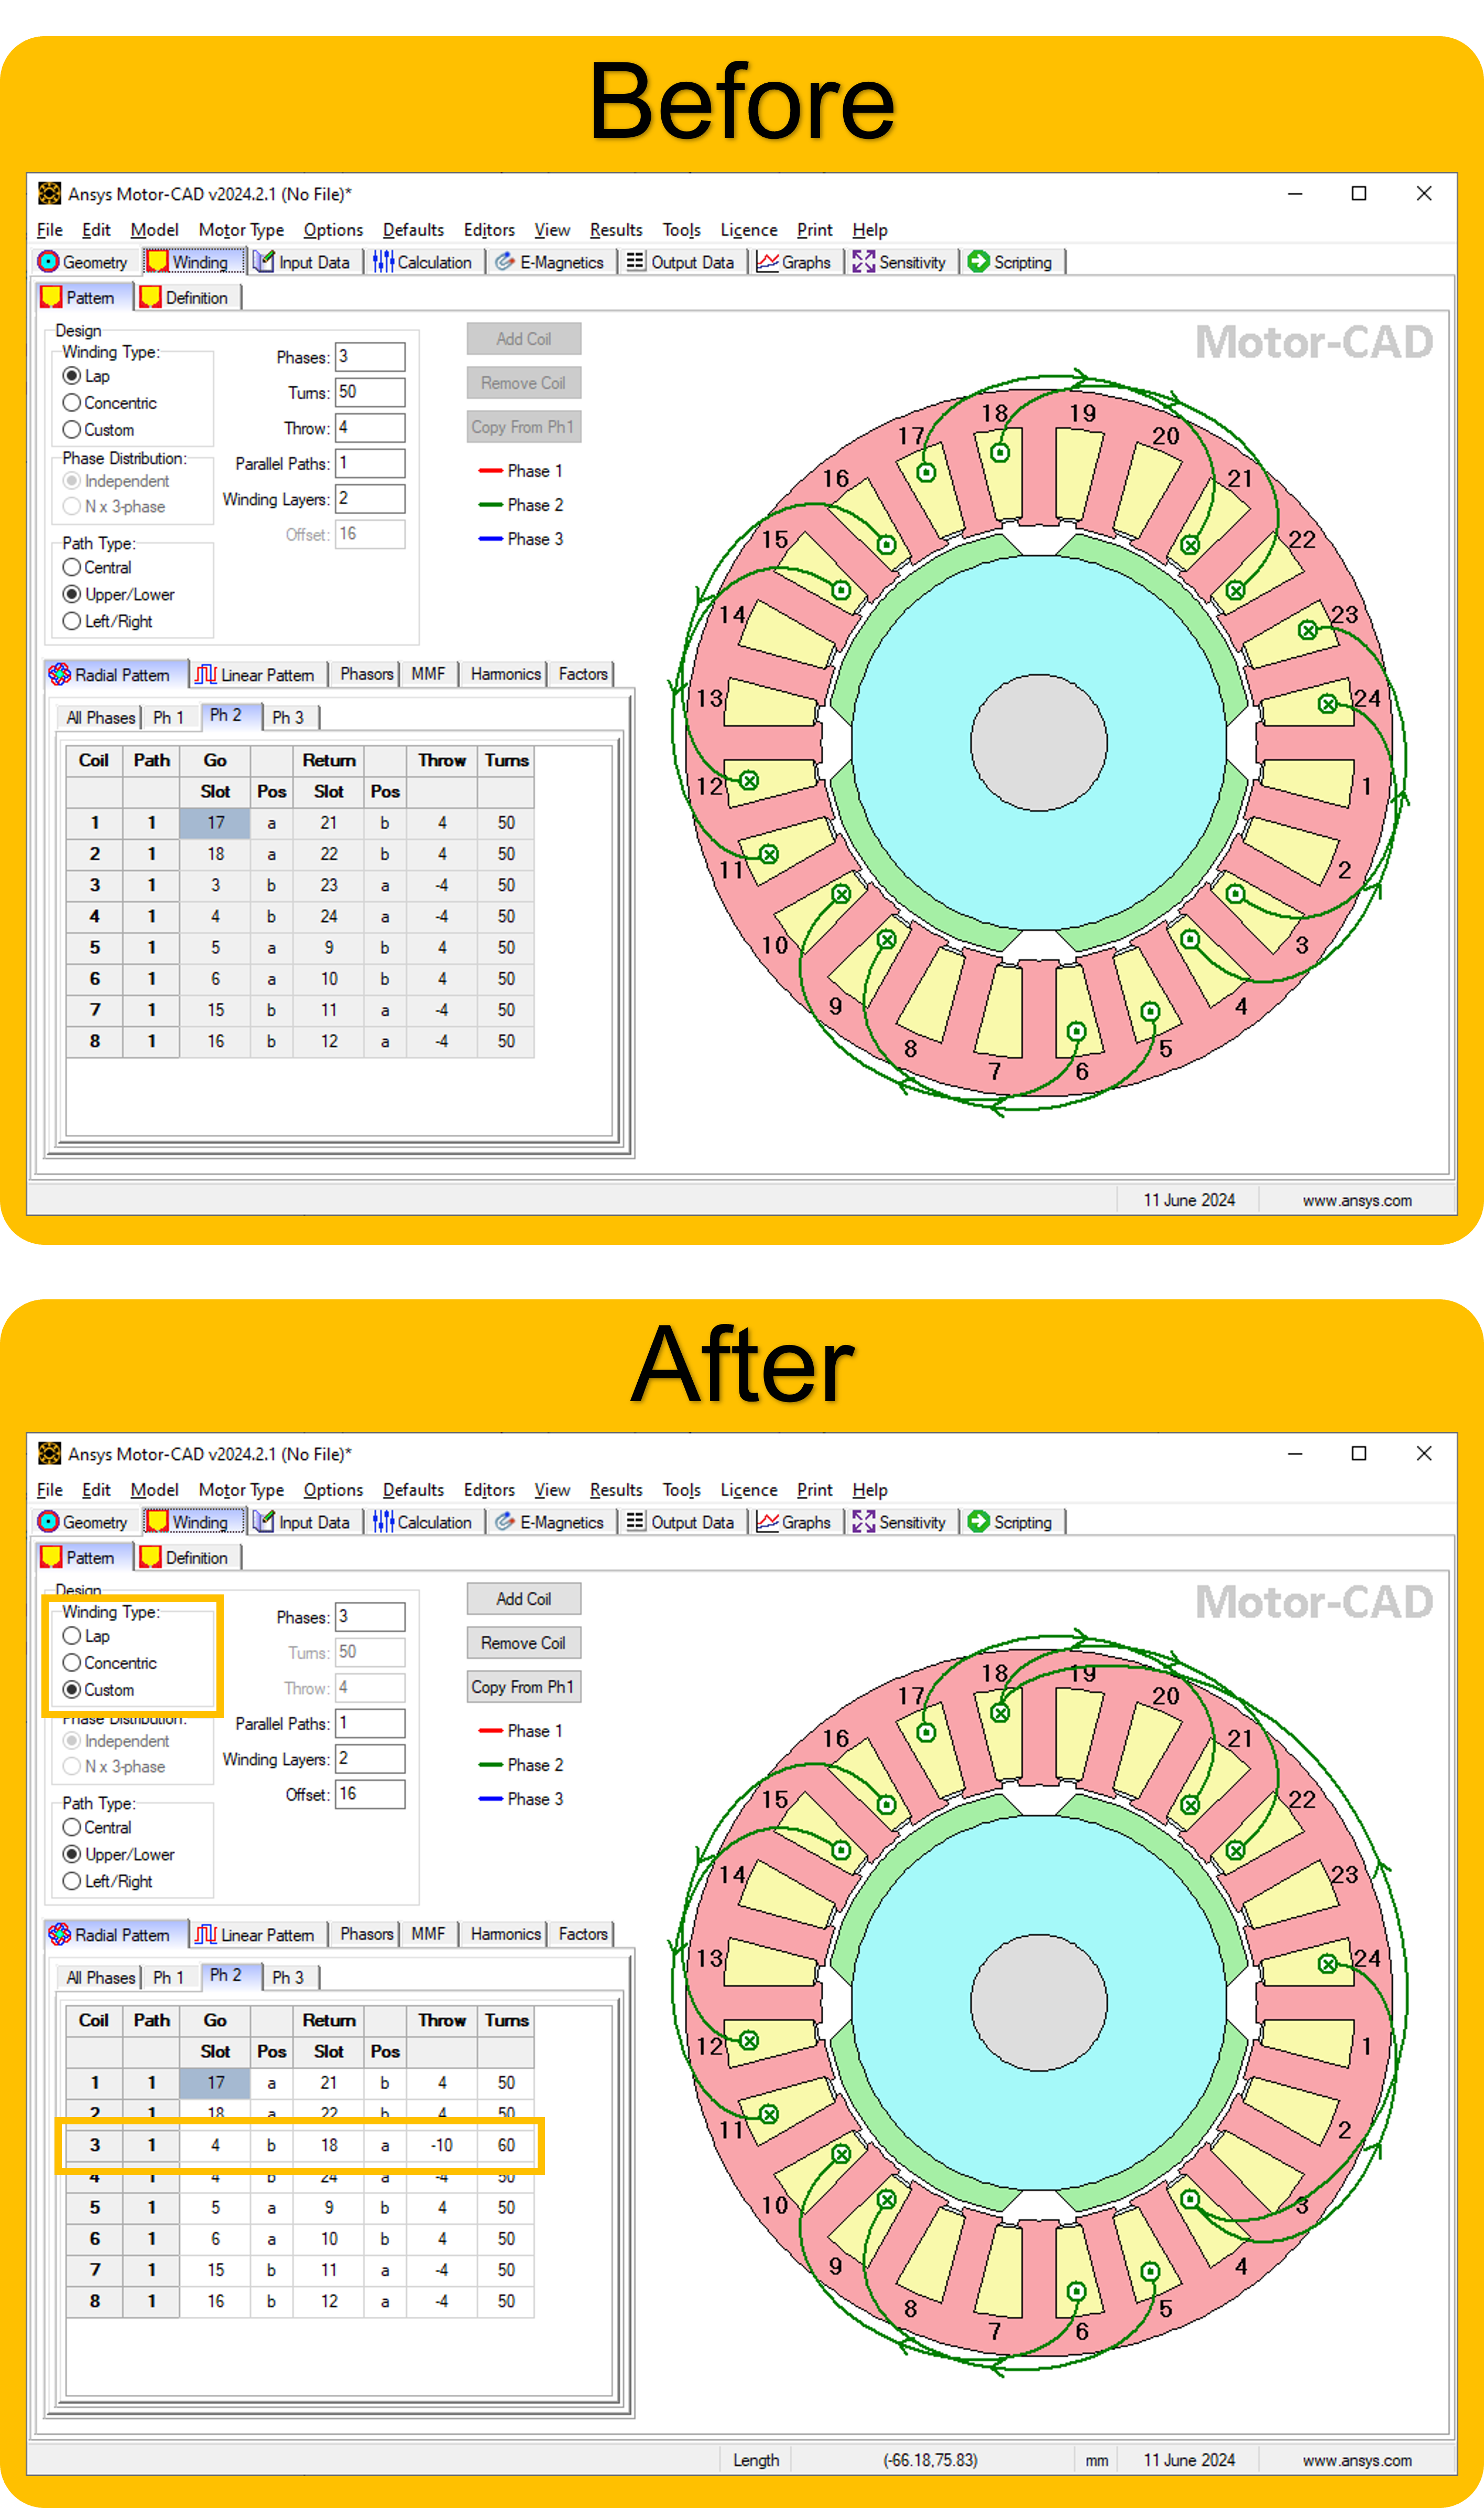The height and width of the screenshot is (2508, 1484).
Task: Select Definition sub-tab in the After window
Action: (185, 1558)
